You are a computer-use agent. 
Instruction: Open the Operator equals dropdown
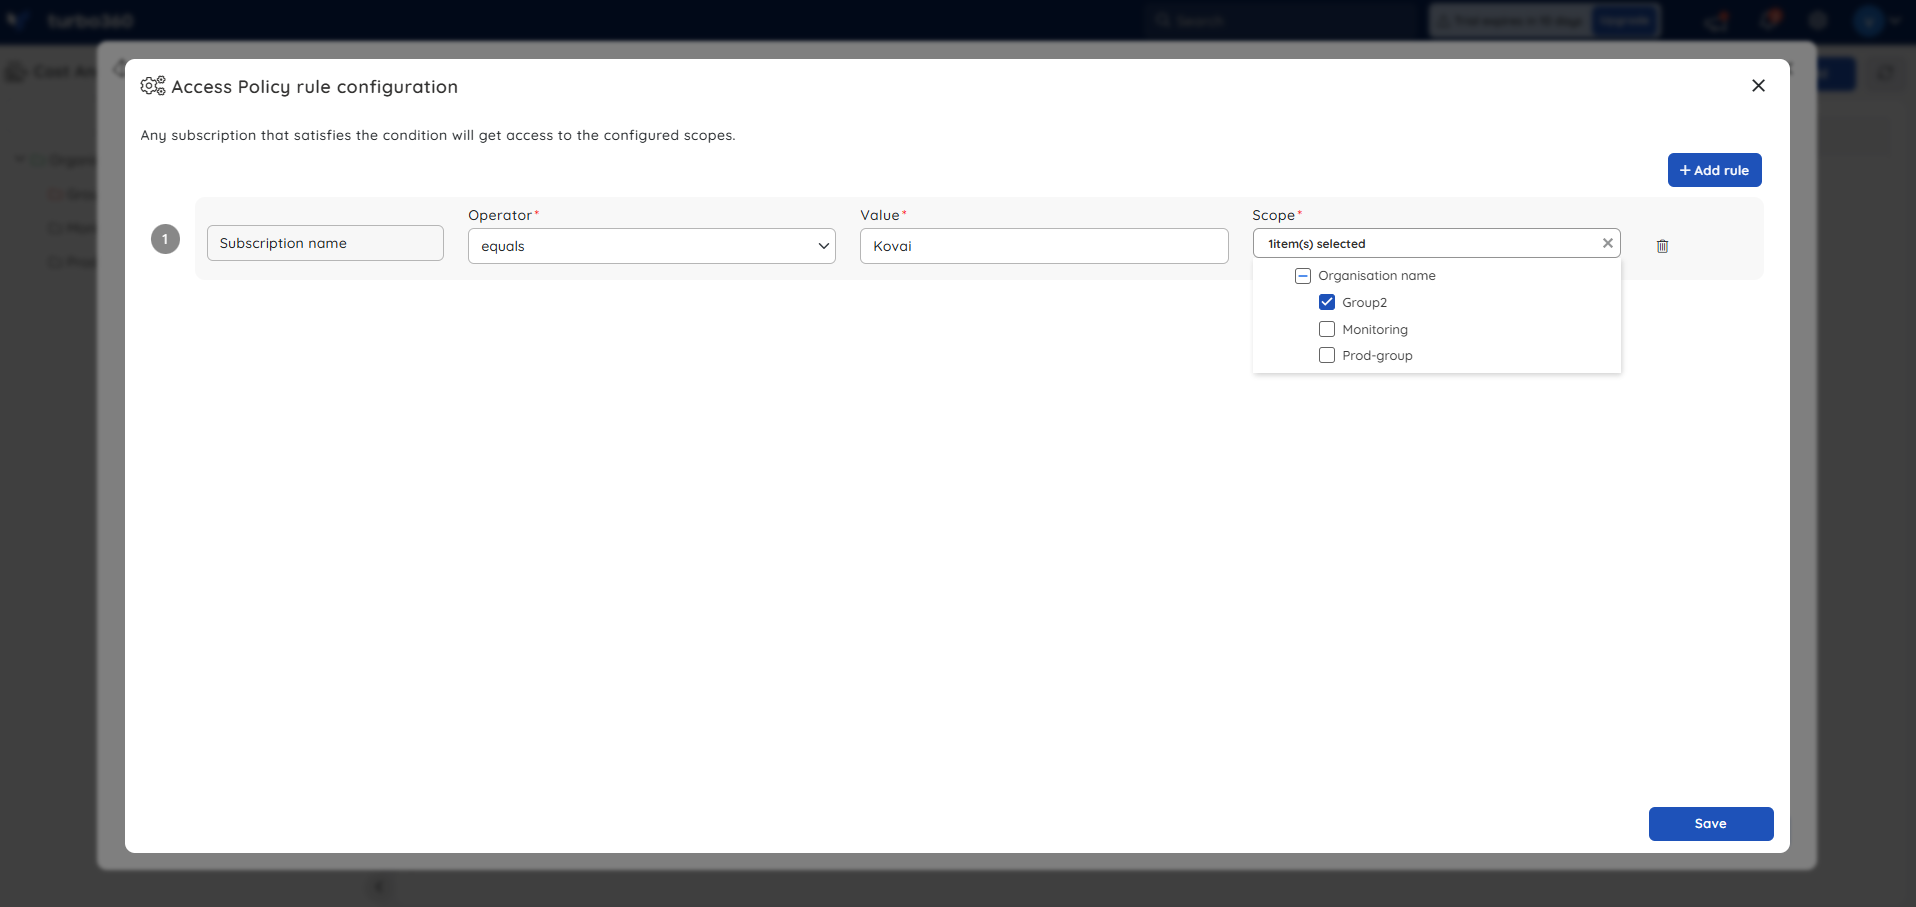click(x=652, y=246)
